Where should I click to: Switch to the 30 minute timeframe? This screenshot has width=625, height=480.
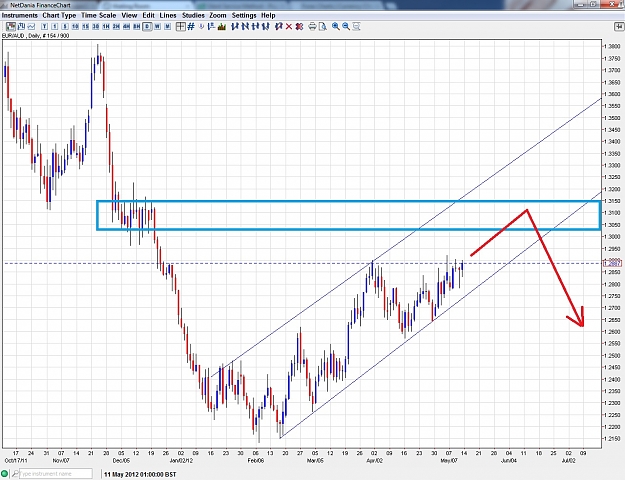coord(96,26)
